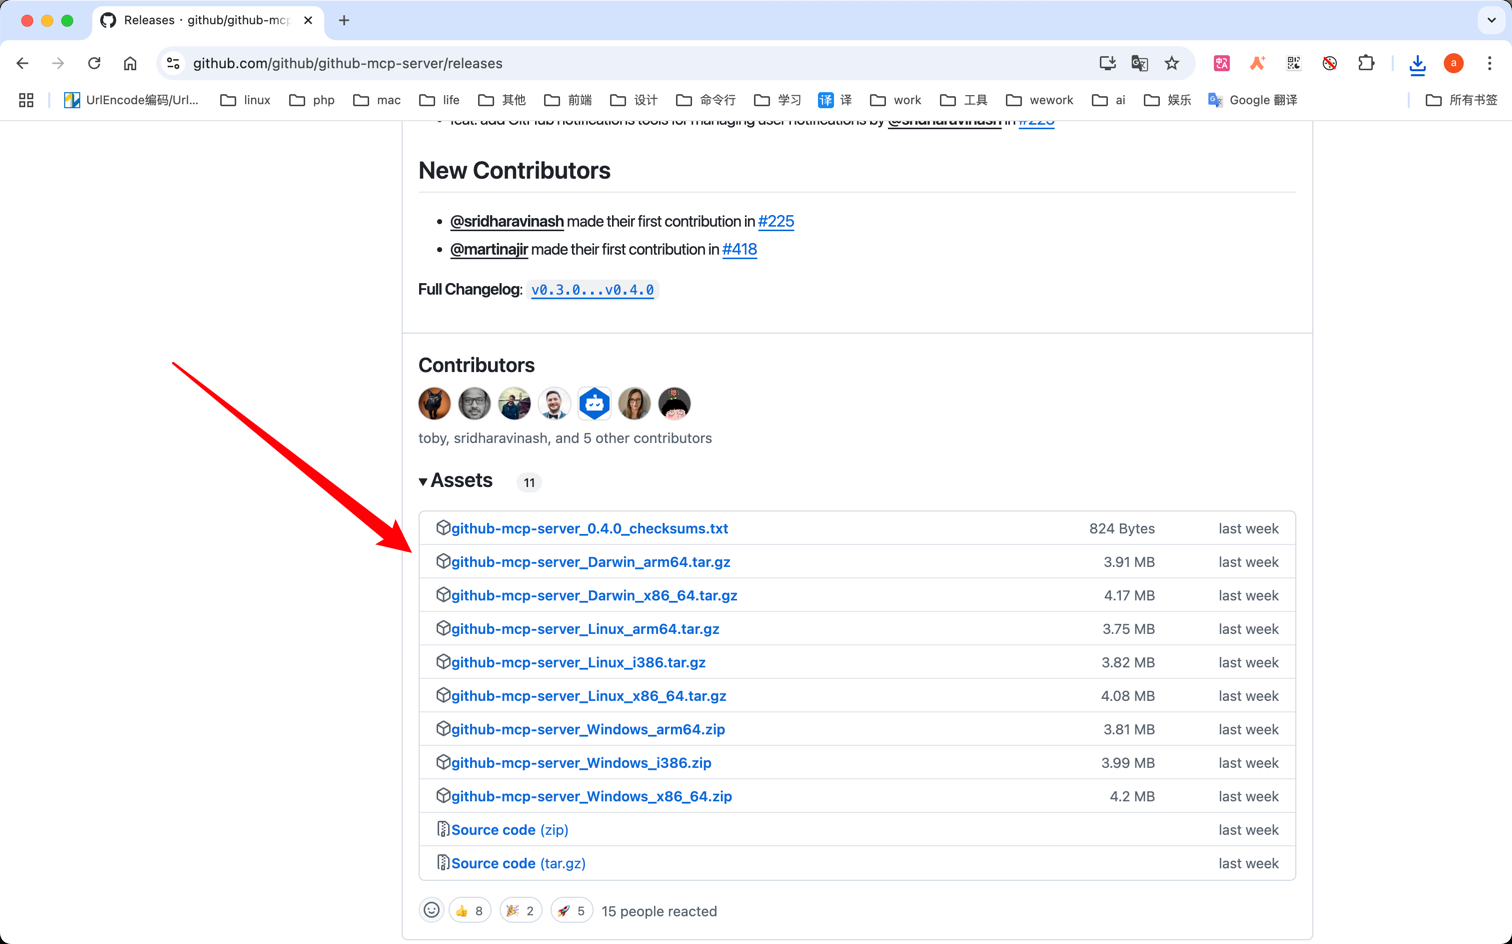The width and height of the screenshot is (1512, 944).
Task: Open the browser home page
Action: pos(130,63)
